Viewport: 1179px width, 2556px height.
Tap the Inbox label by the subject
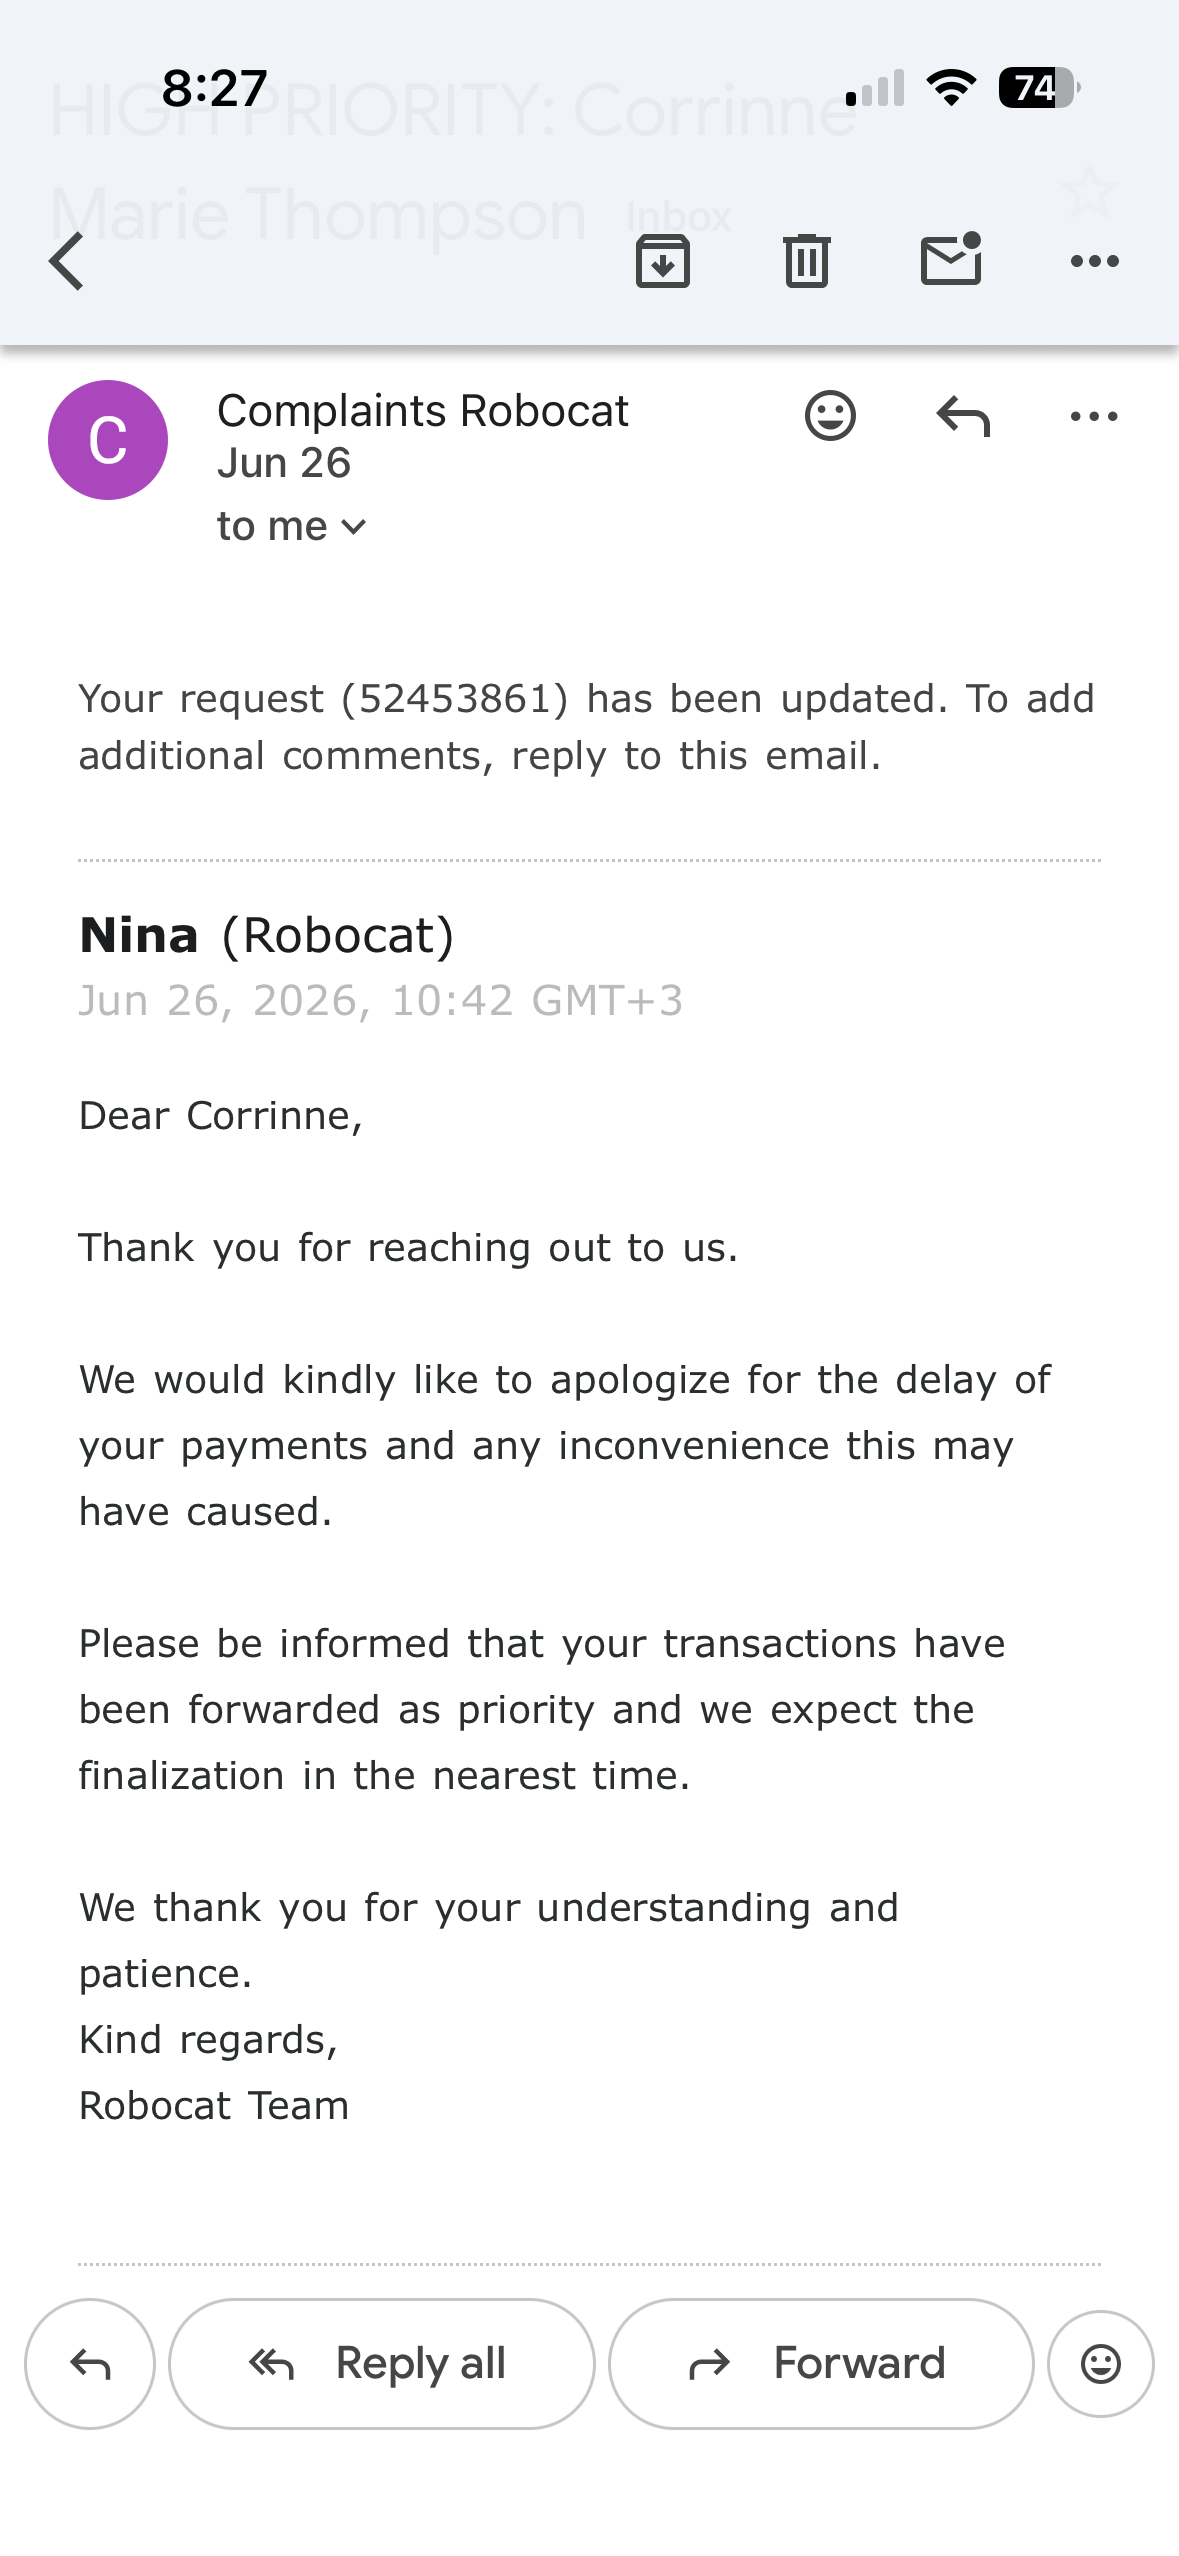679,217
